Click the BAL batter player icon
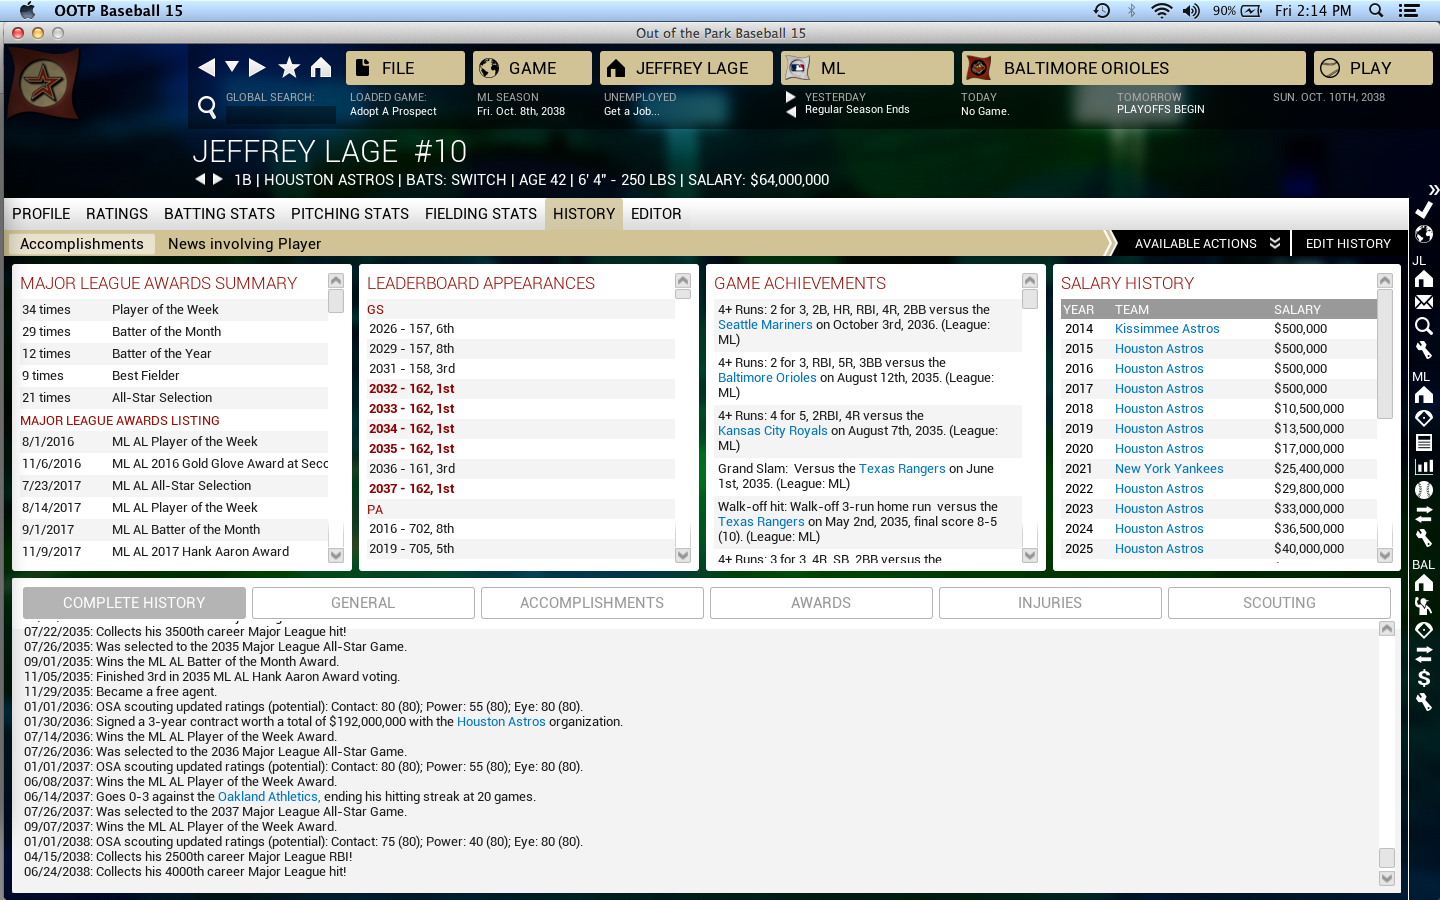Viewport: 1440px width, 900px height. tap(1424, 606)
